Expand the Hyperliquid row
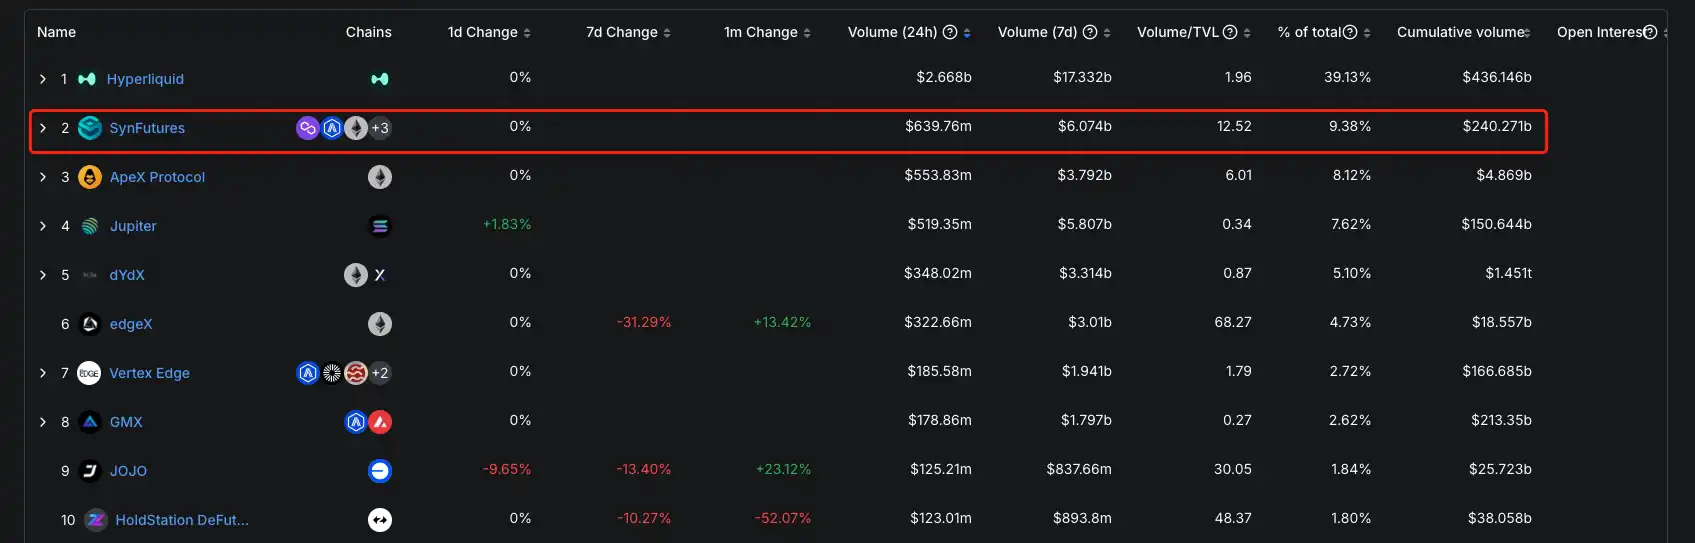Image resolution: width=1695 pixels, height=543 pixels. (x=43, y=79)
